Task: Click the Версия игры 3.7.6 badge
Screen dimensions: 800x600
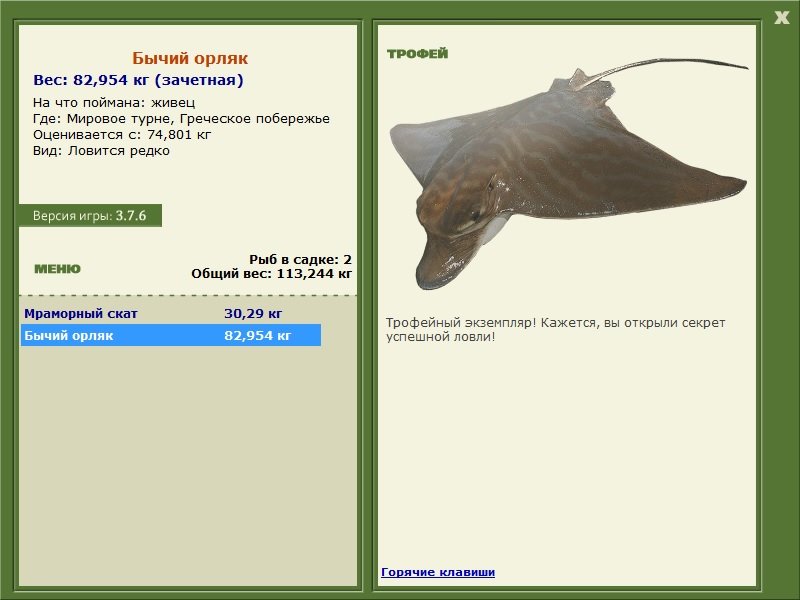Action: pos(90,215)
